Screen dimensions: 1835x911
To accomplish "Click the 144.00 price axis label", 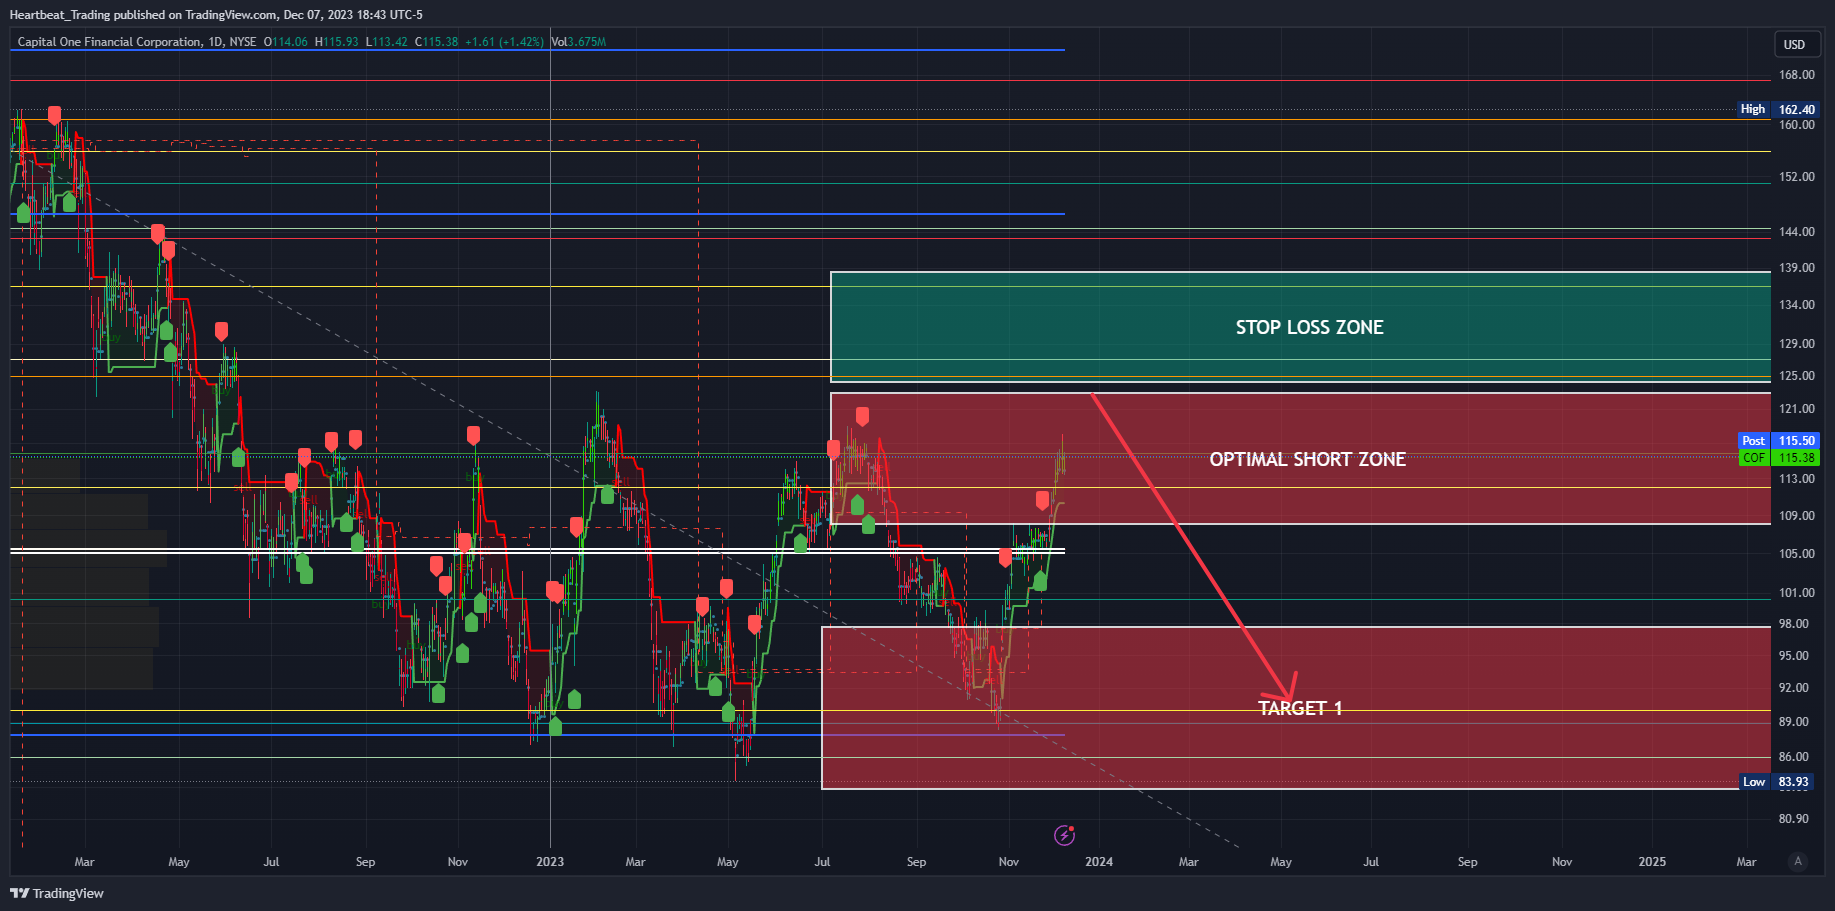I will tap(1796, 232).
